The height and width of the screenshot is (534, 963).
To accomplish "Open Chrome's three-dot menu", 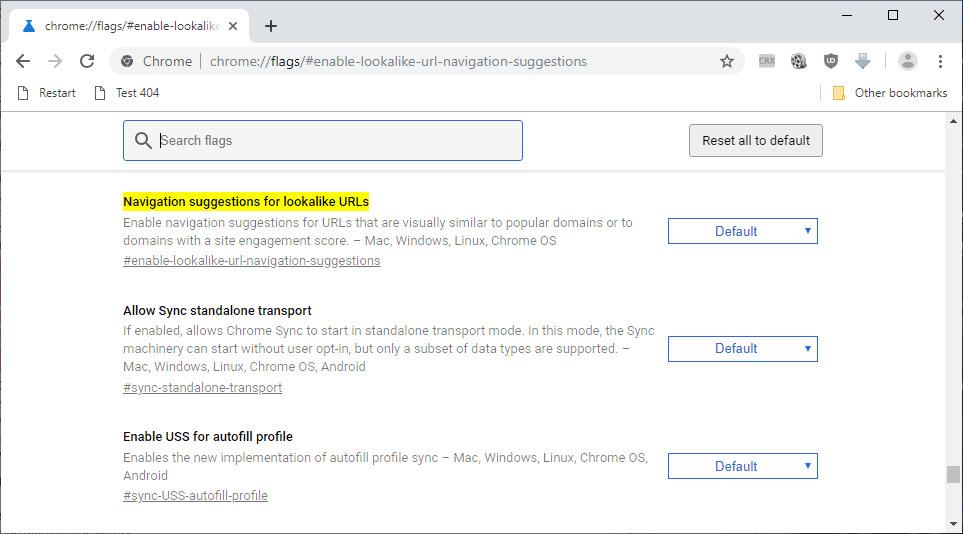I will [940, 61].
